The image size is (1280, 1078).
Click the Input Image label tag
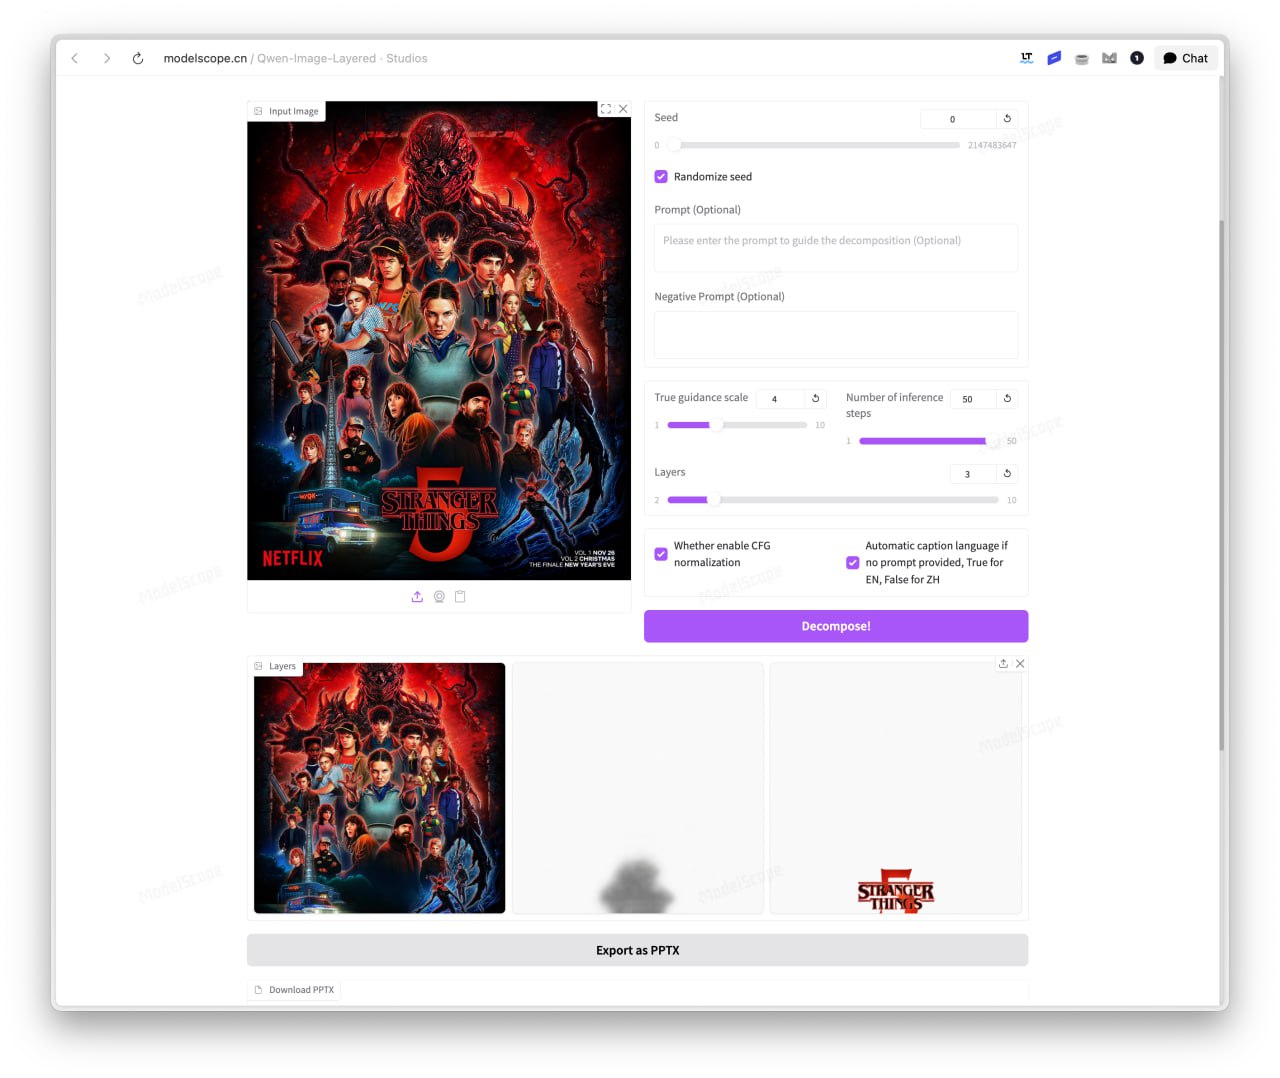coord(286,111)
